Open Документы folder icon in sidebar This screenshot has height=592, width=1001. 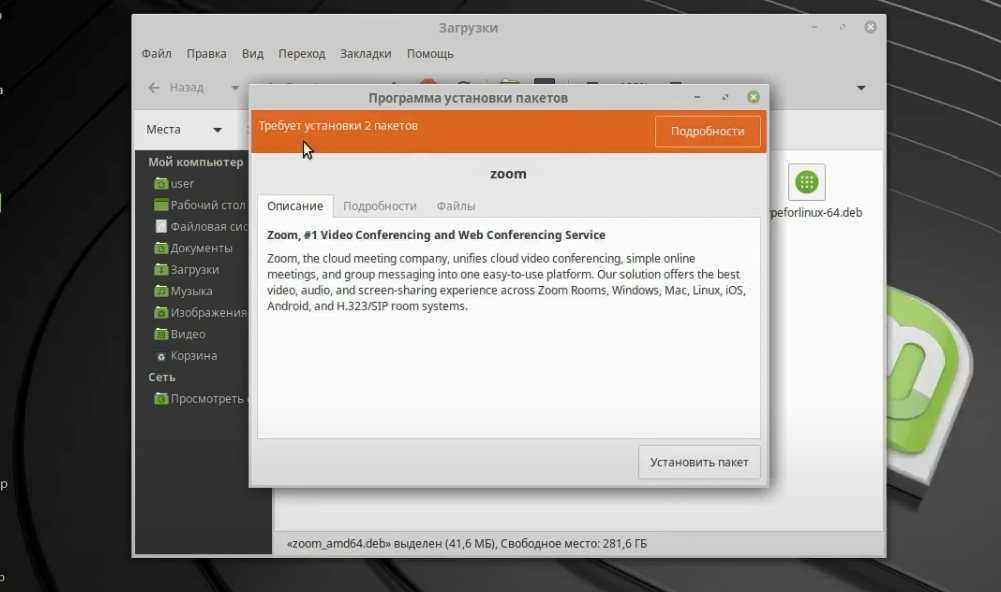pyautogui.click(x=161, y=248)
